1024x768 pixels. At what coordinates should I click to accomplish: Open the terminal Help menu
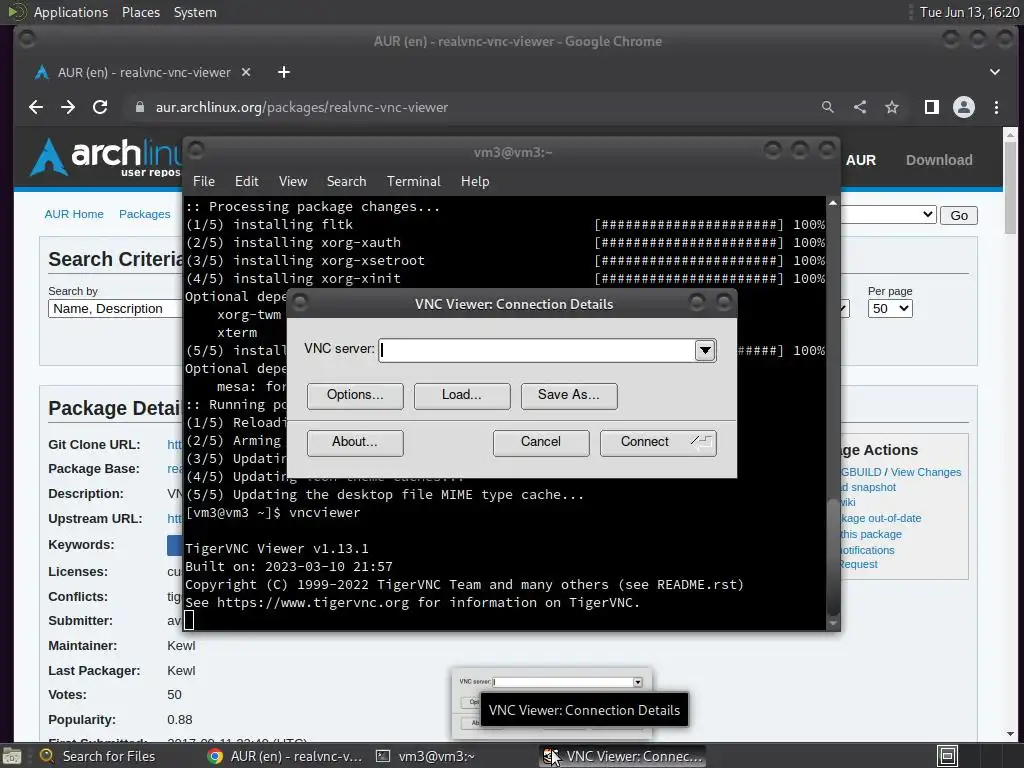pos(475,182)
